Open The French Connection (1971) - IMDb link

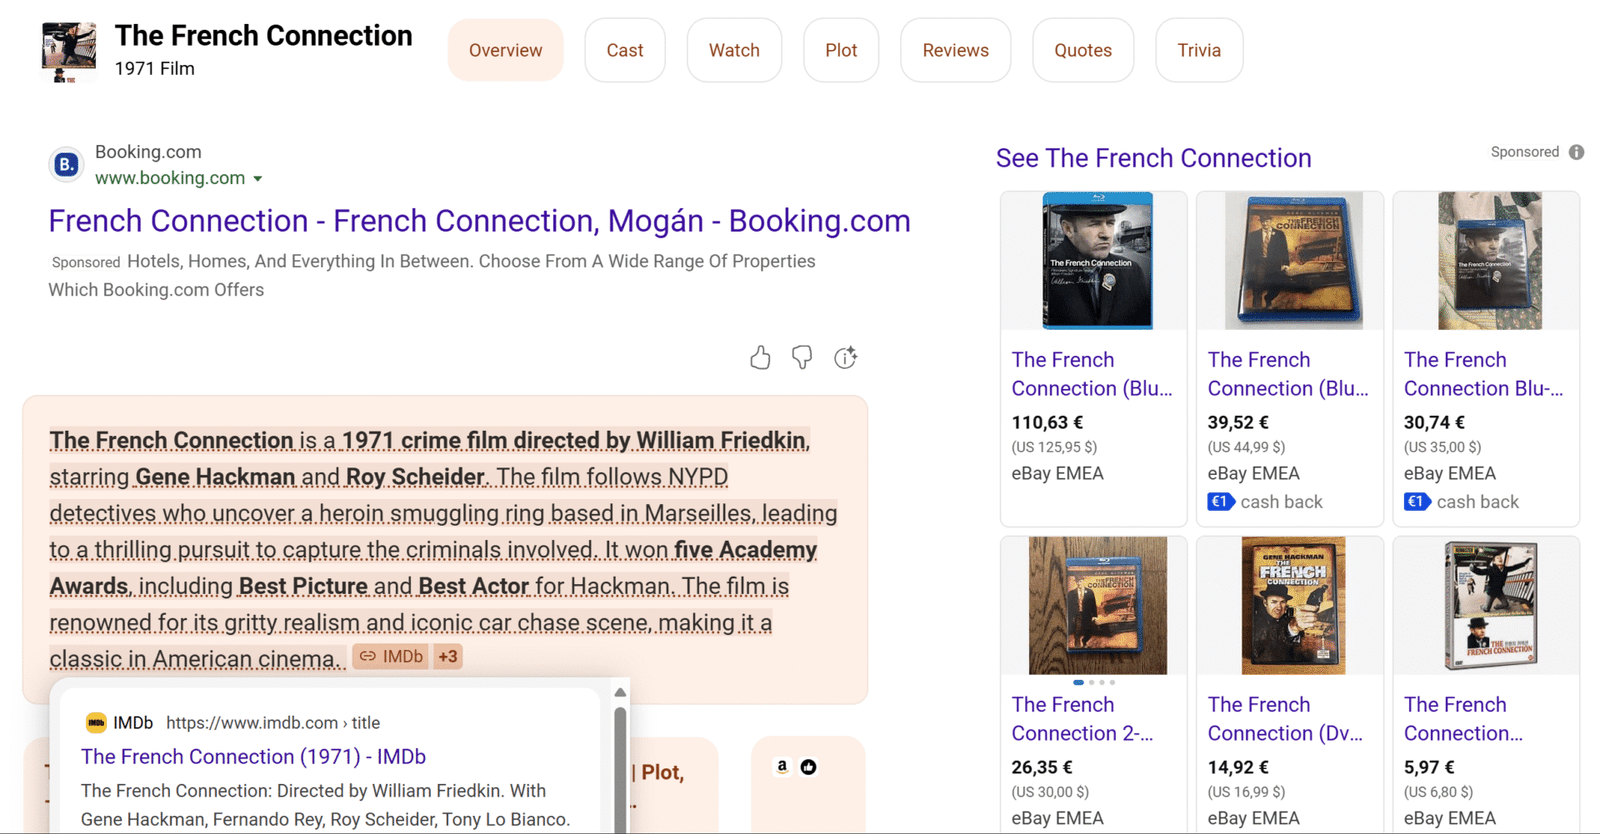(x=253, y=757)
